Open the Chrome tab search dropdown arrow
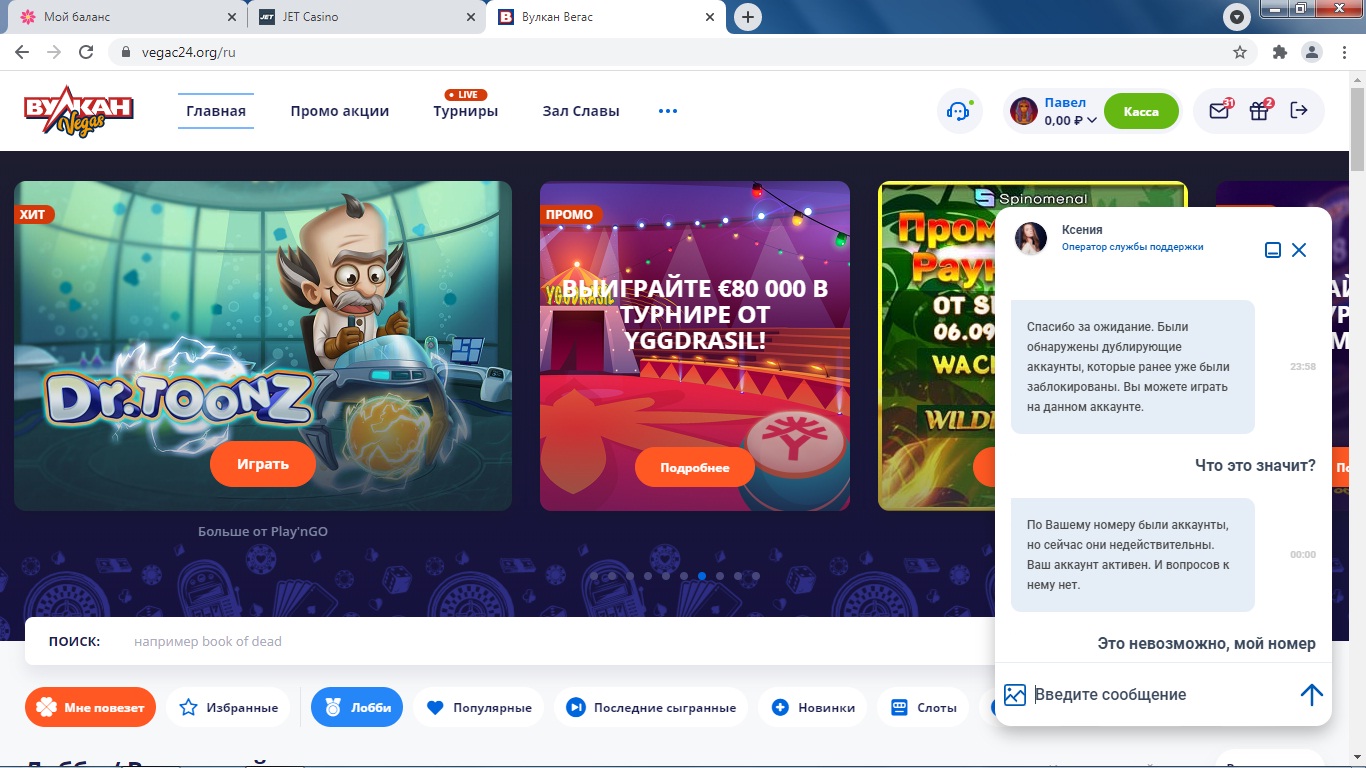The width and height of the screenshot is (1366, 768). (x=1238, y=17)
